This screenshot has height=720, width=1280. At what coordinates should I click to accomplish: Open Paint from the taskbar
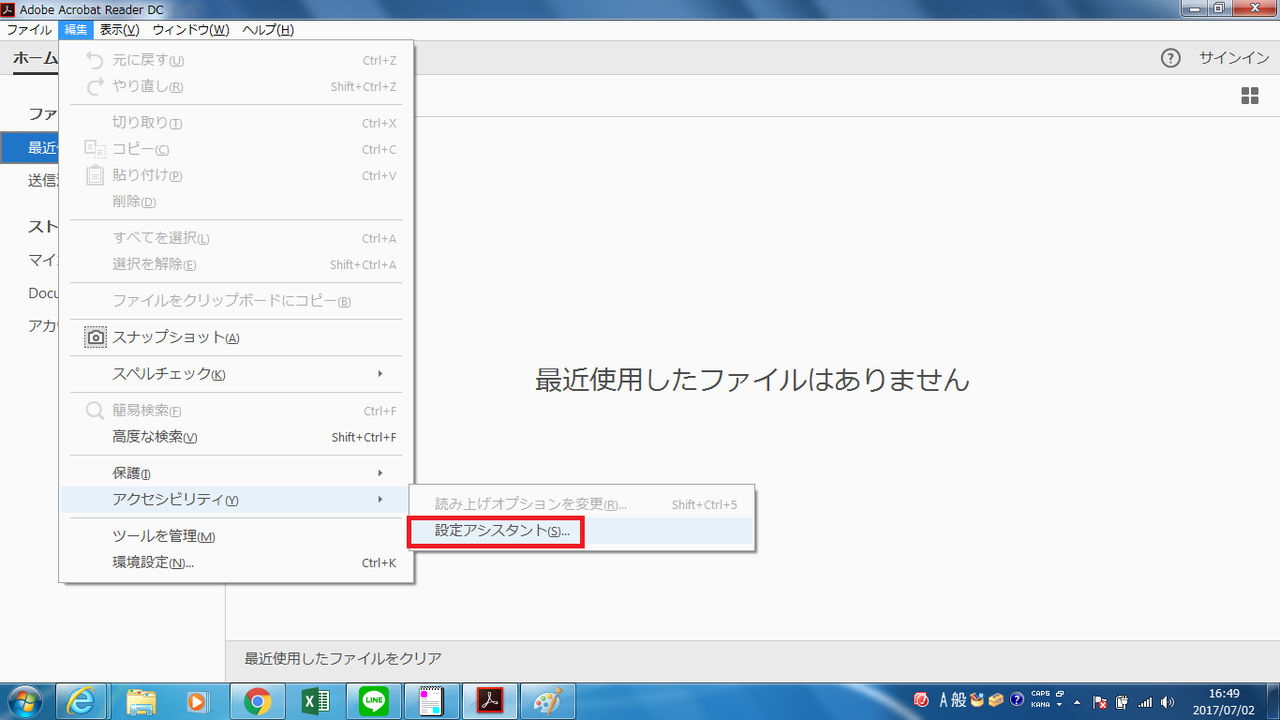[548, 702]
